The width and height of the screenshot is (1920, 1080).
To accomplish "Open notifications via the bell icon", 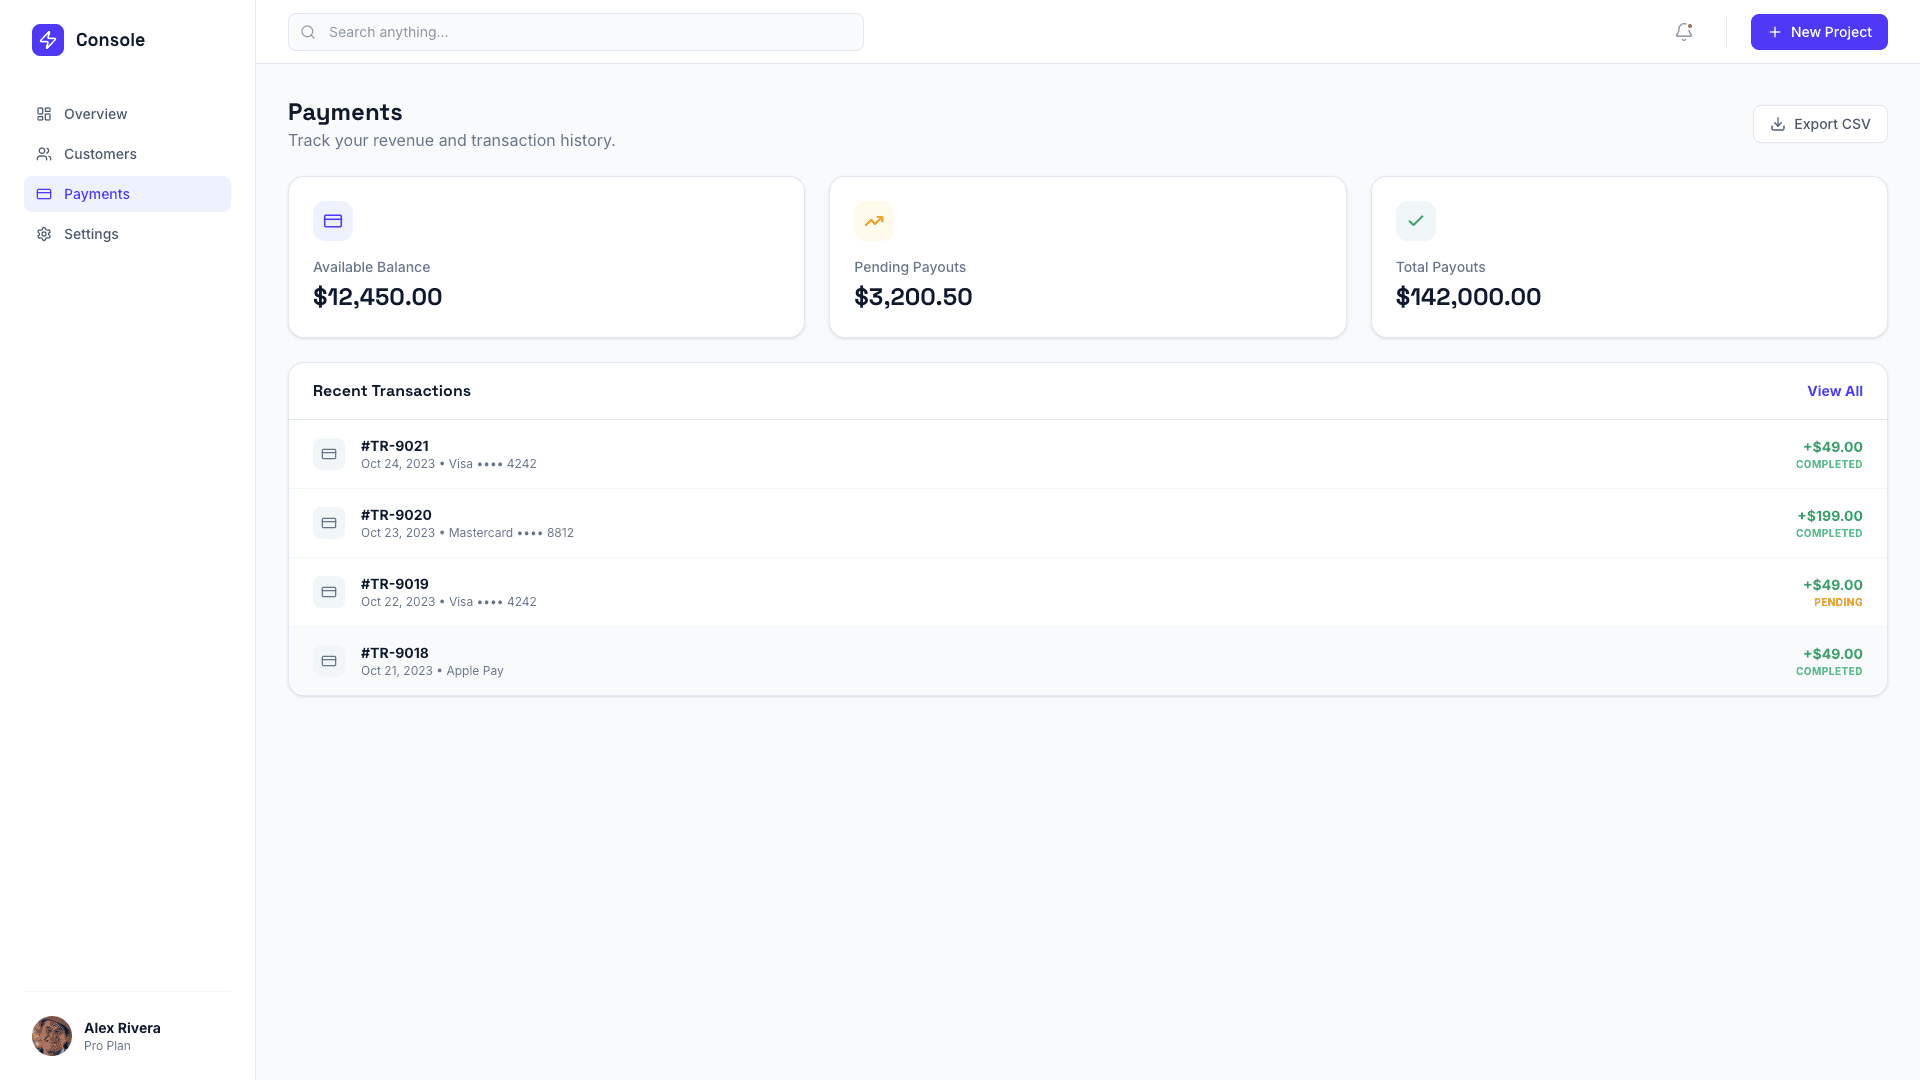I will click(1684, 31).
